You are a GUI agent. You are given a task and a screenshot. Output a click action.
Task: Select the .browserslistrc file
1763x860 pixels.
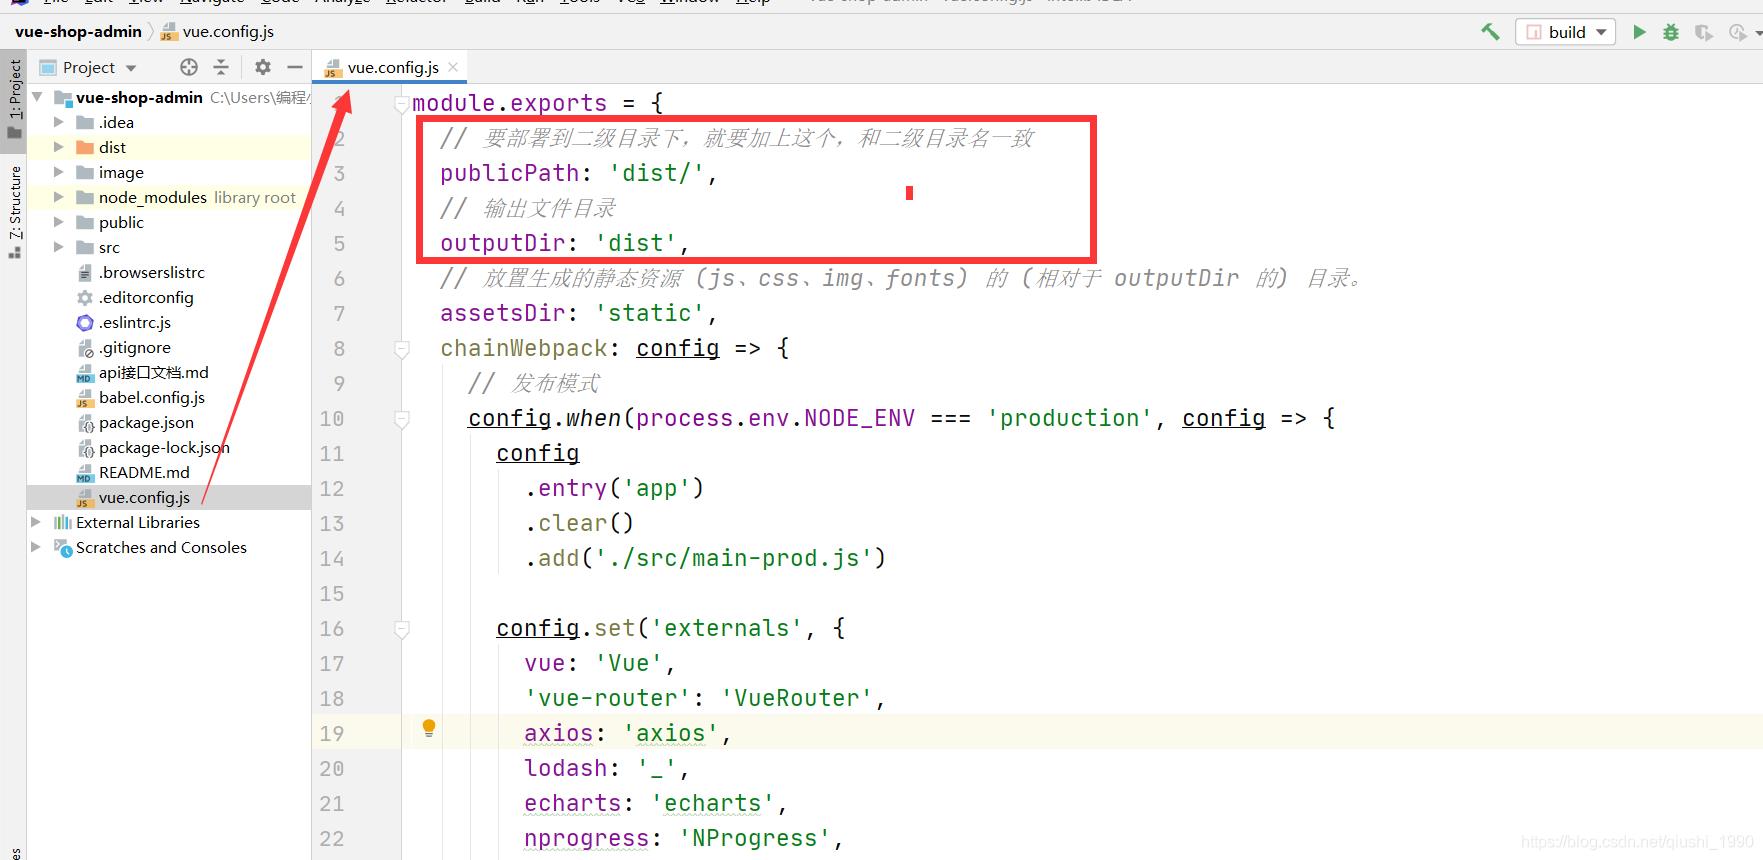point(151,272)
